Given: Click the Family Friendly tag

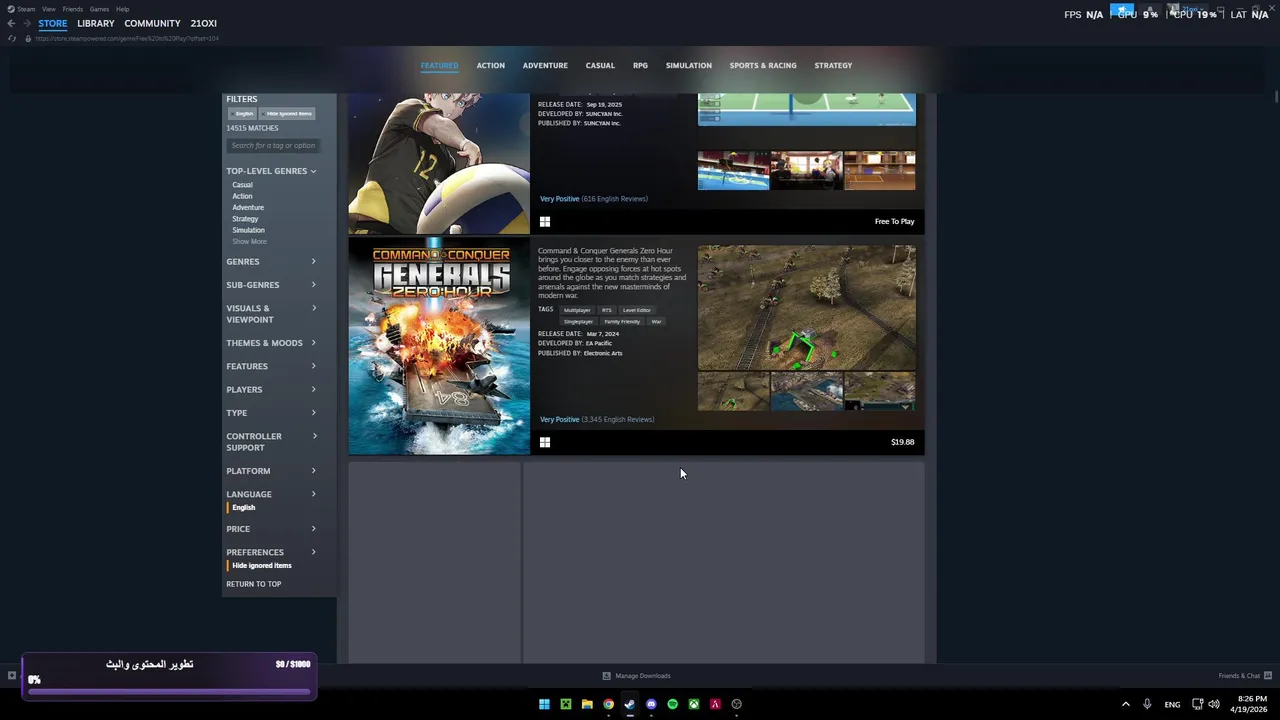Looking at the screenshot, I should (x=622, y=321).
